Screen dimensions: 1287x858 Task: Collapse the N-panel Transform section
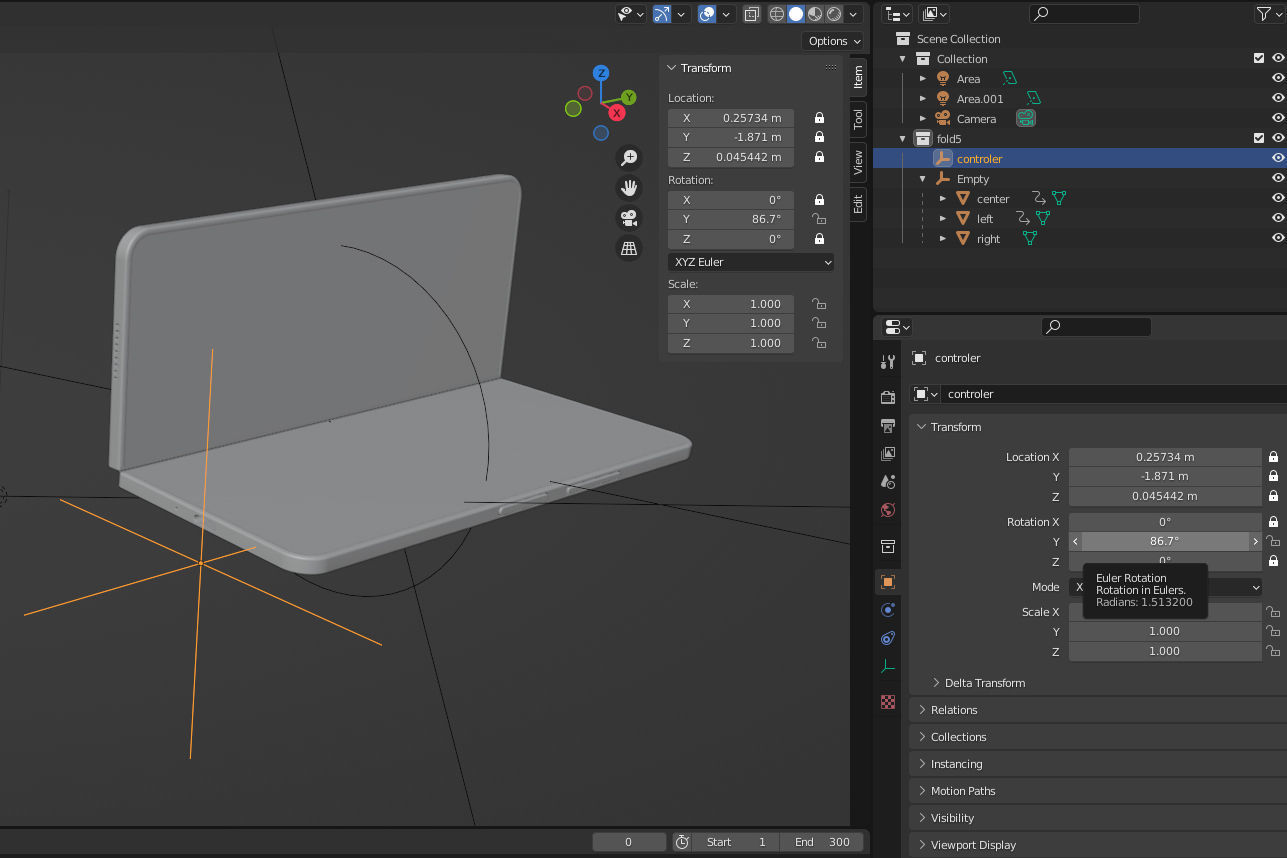(x=671, y=68)
